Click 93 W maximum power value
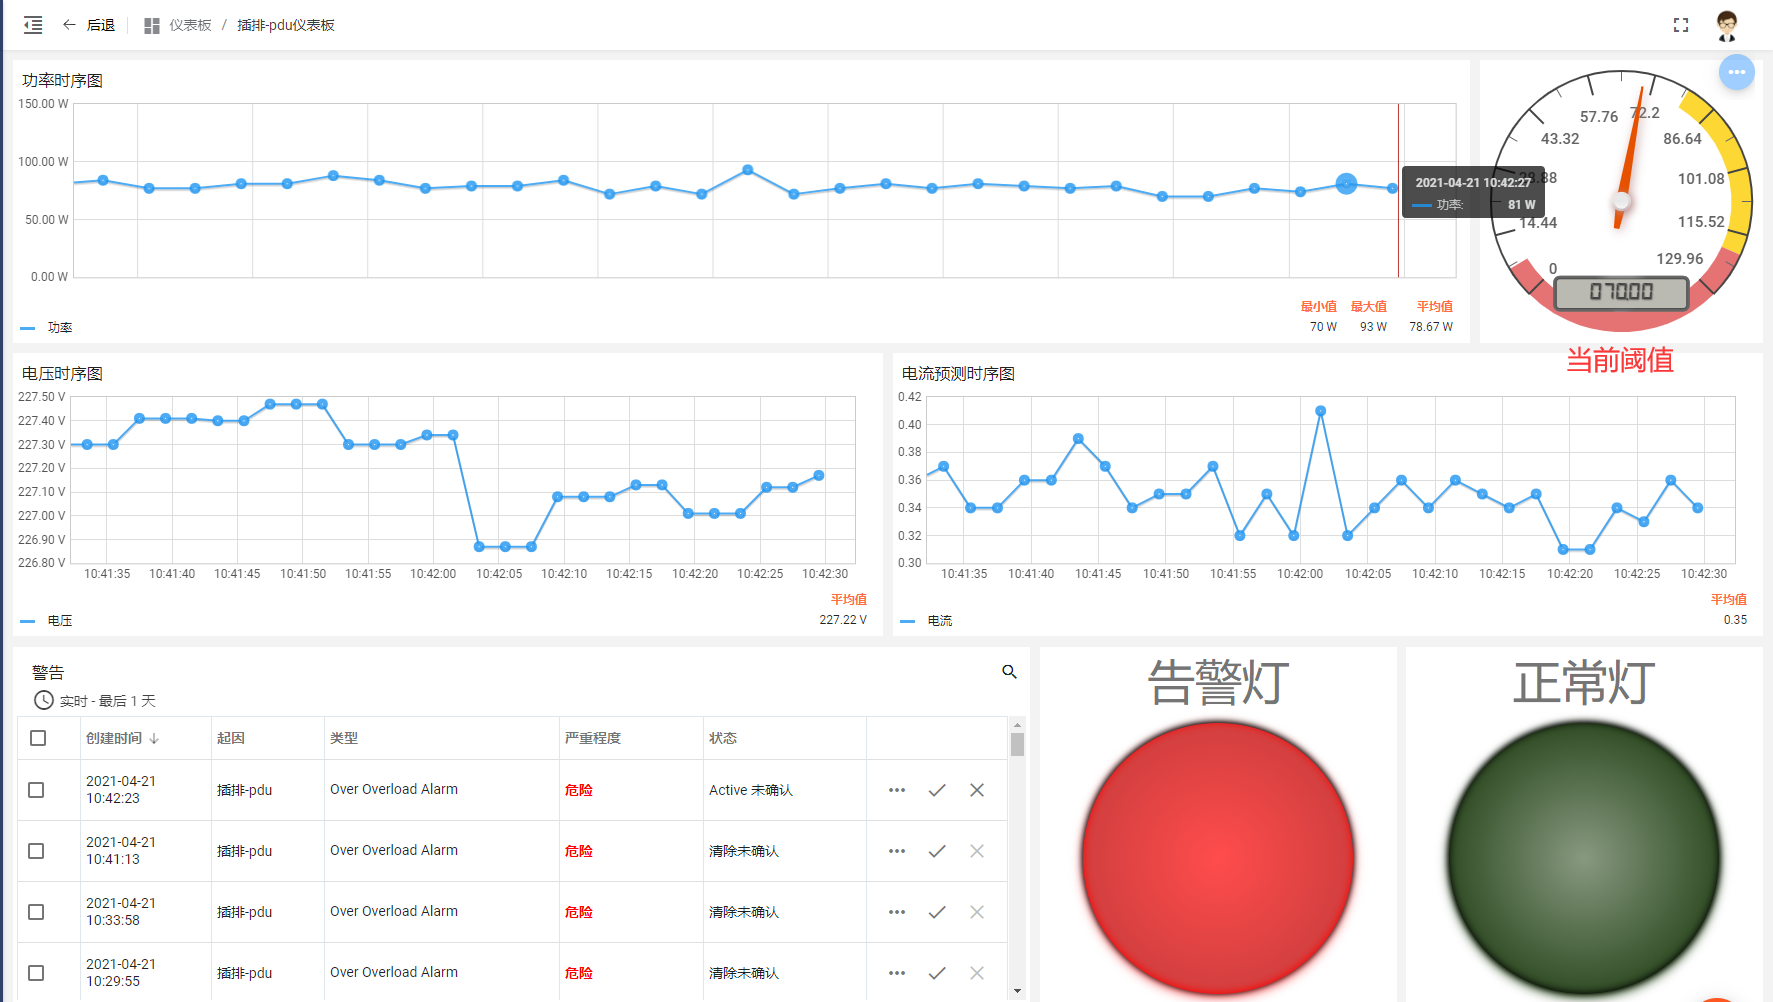This screenshot has height=1002, width=1773. click(x=1373, y=327)
